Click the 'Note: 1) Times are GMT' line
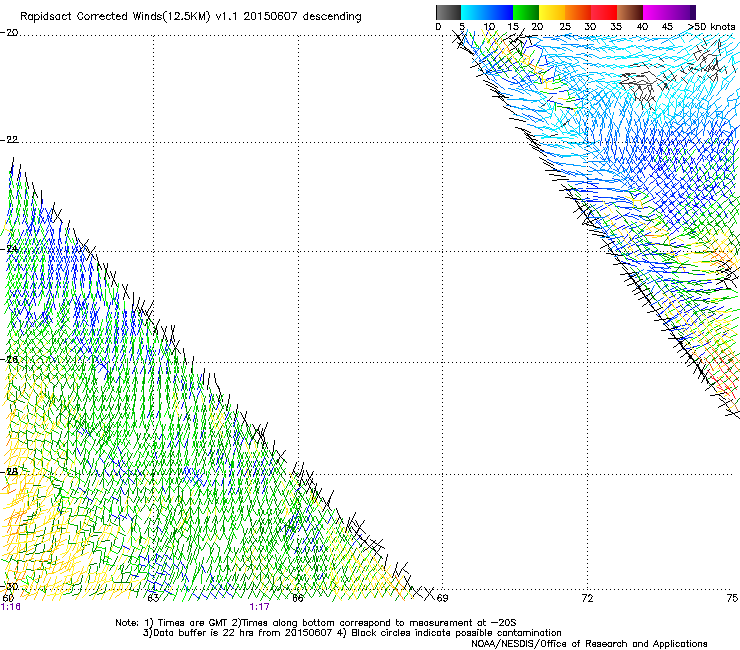Viewport: 740px width, 650px height. click(316, 623)
